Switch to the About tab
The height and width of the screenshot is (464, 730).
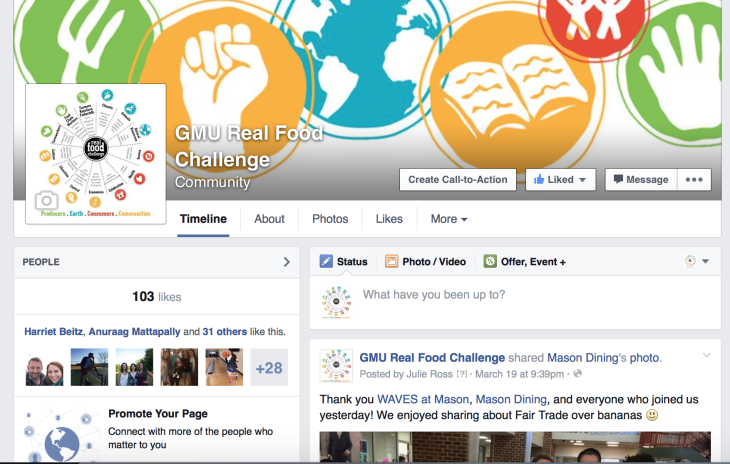coord(269,219)
